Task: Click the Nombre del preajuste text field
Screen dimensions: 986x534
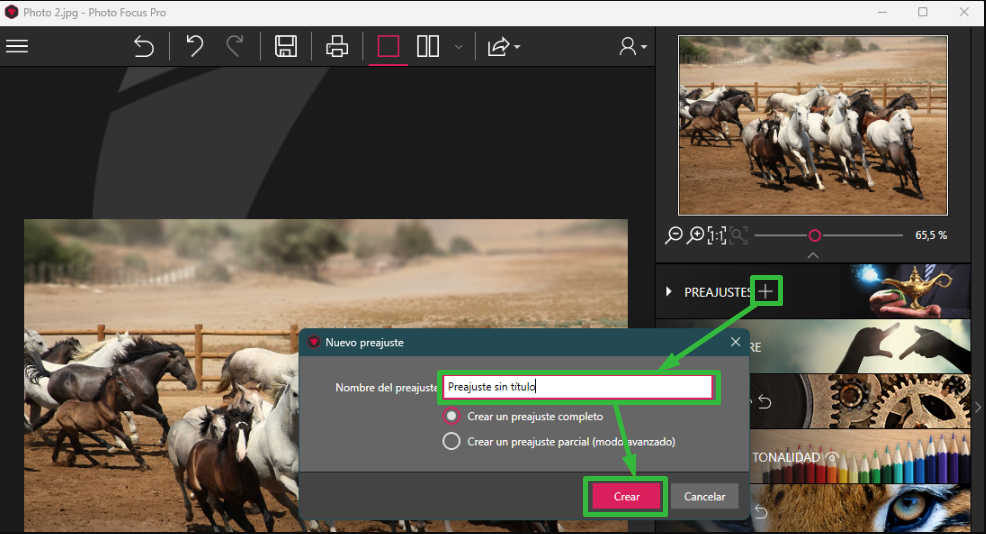Action: click(x=577, y=387)
